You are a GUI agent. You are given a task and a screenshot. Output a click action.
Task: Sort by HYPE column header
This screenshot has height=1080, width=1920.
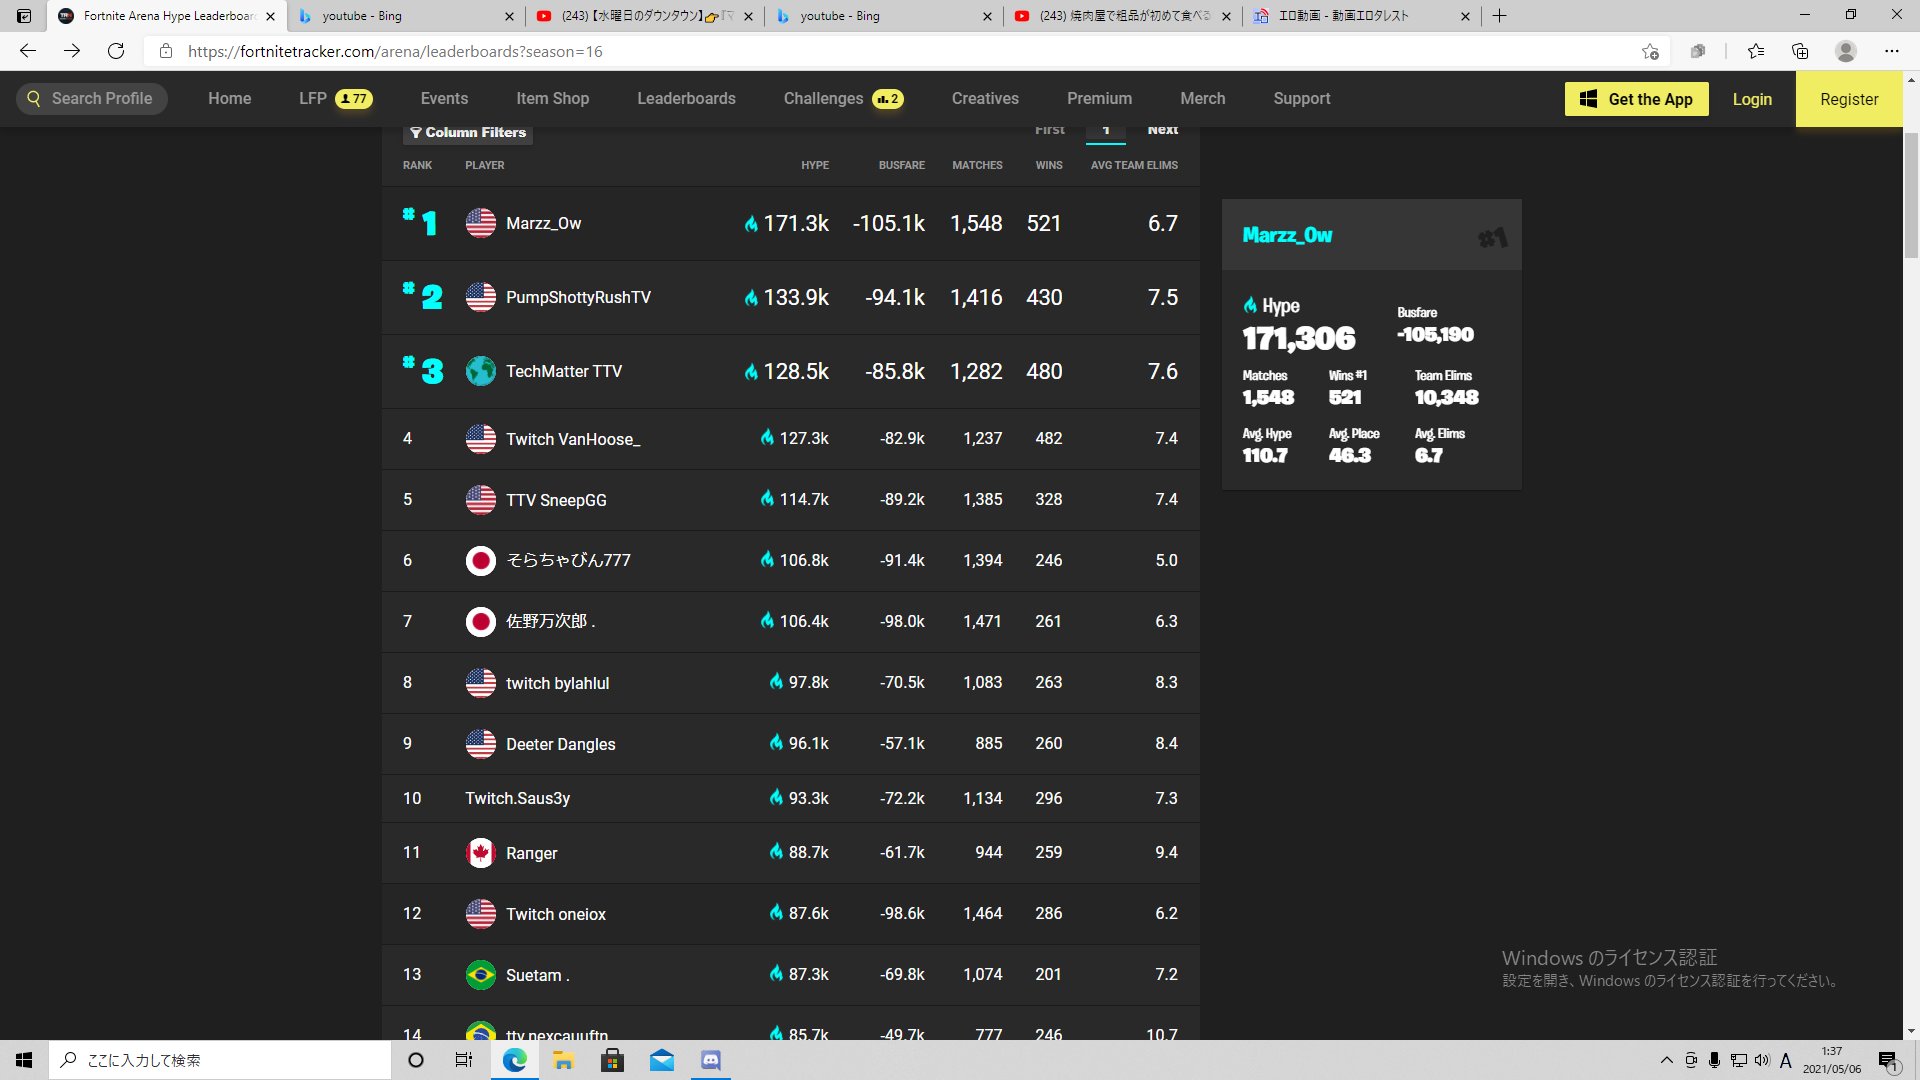(x=814, y=165)
